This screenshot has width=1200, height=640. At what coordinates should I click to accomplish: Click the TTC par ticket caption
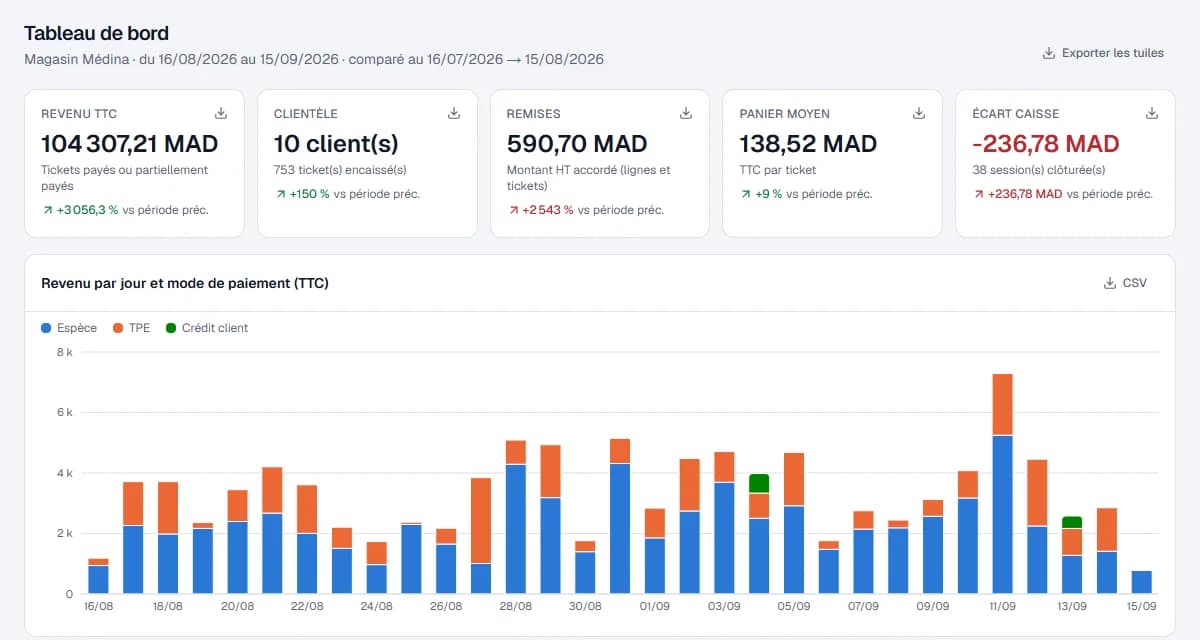(778, 170)
